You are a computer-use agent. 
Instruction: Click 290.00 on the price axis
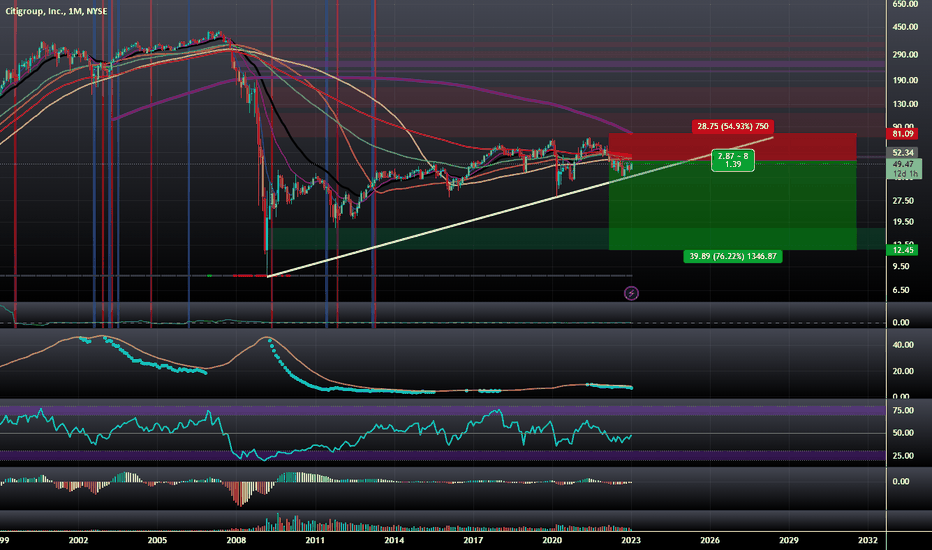tap(905, 55)
